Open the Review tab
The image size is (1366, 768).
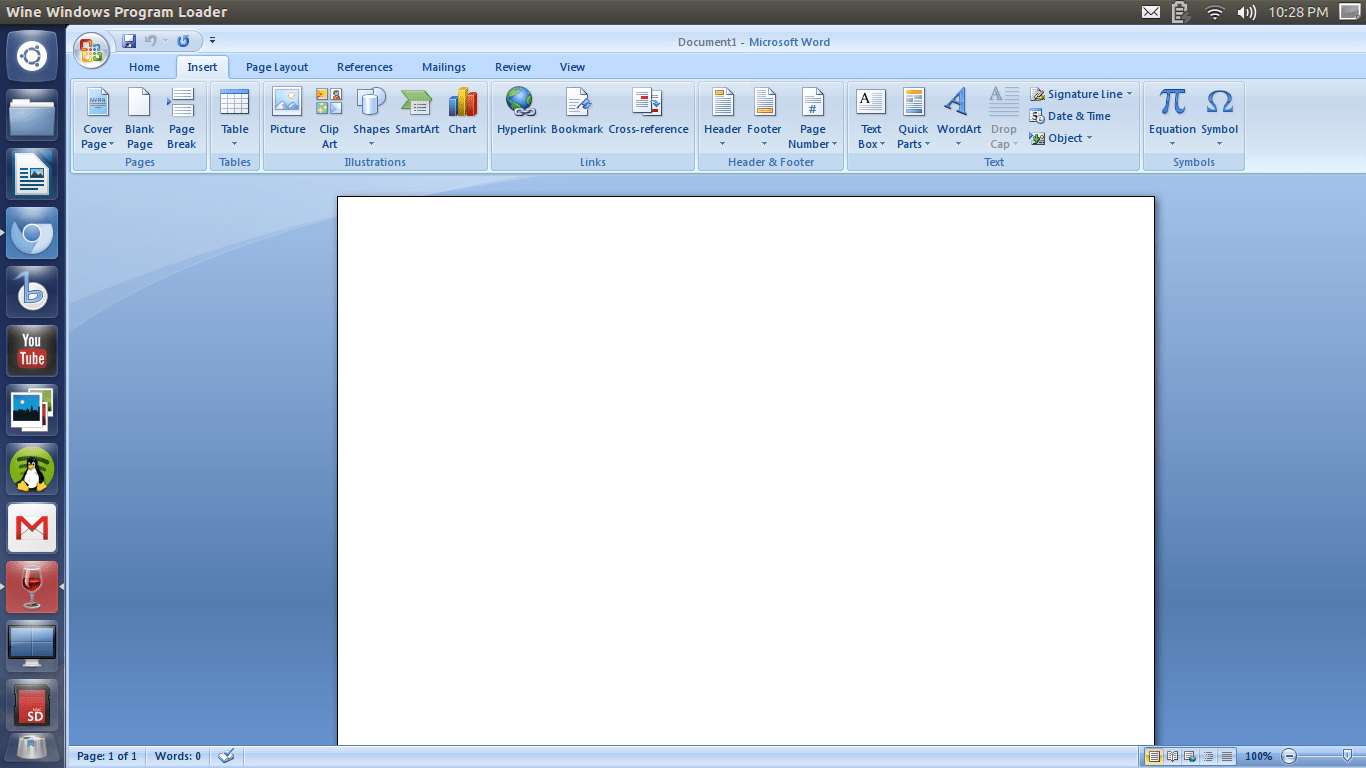pyautogui.click(x=513, y=67)
